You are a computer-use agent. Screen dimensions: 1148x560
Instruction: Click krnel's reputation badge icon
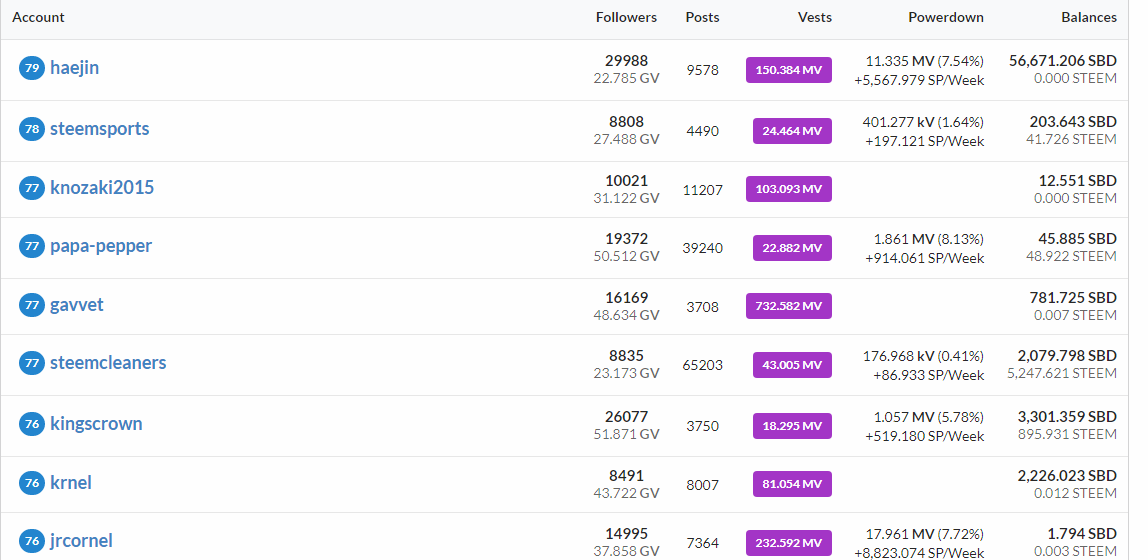pyautogui.click(x=31, y=483)
